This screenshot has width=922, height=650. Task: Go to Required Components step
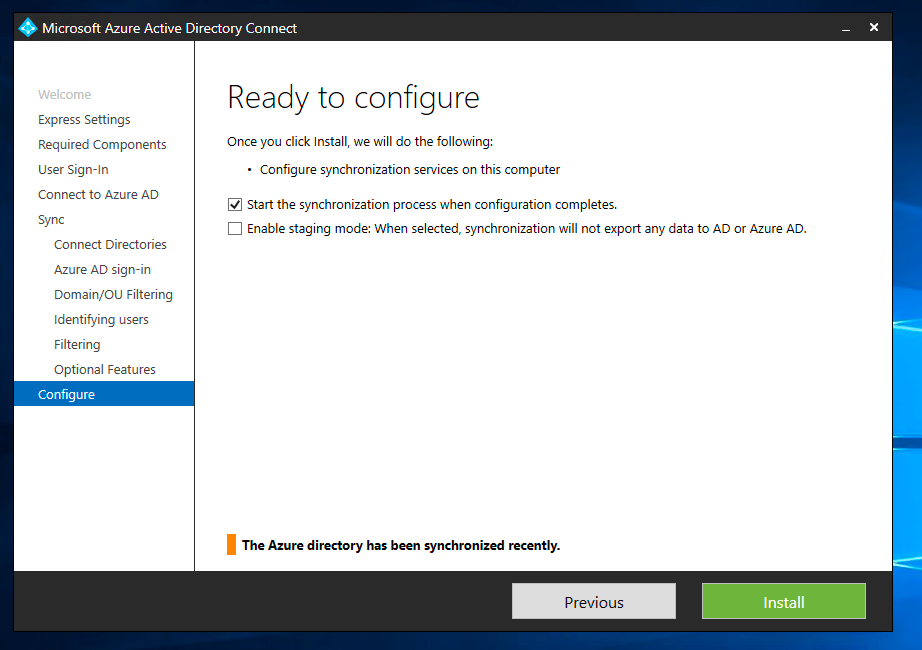pos(102,145)
